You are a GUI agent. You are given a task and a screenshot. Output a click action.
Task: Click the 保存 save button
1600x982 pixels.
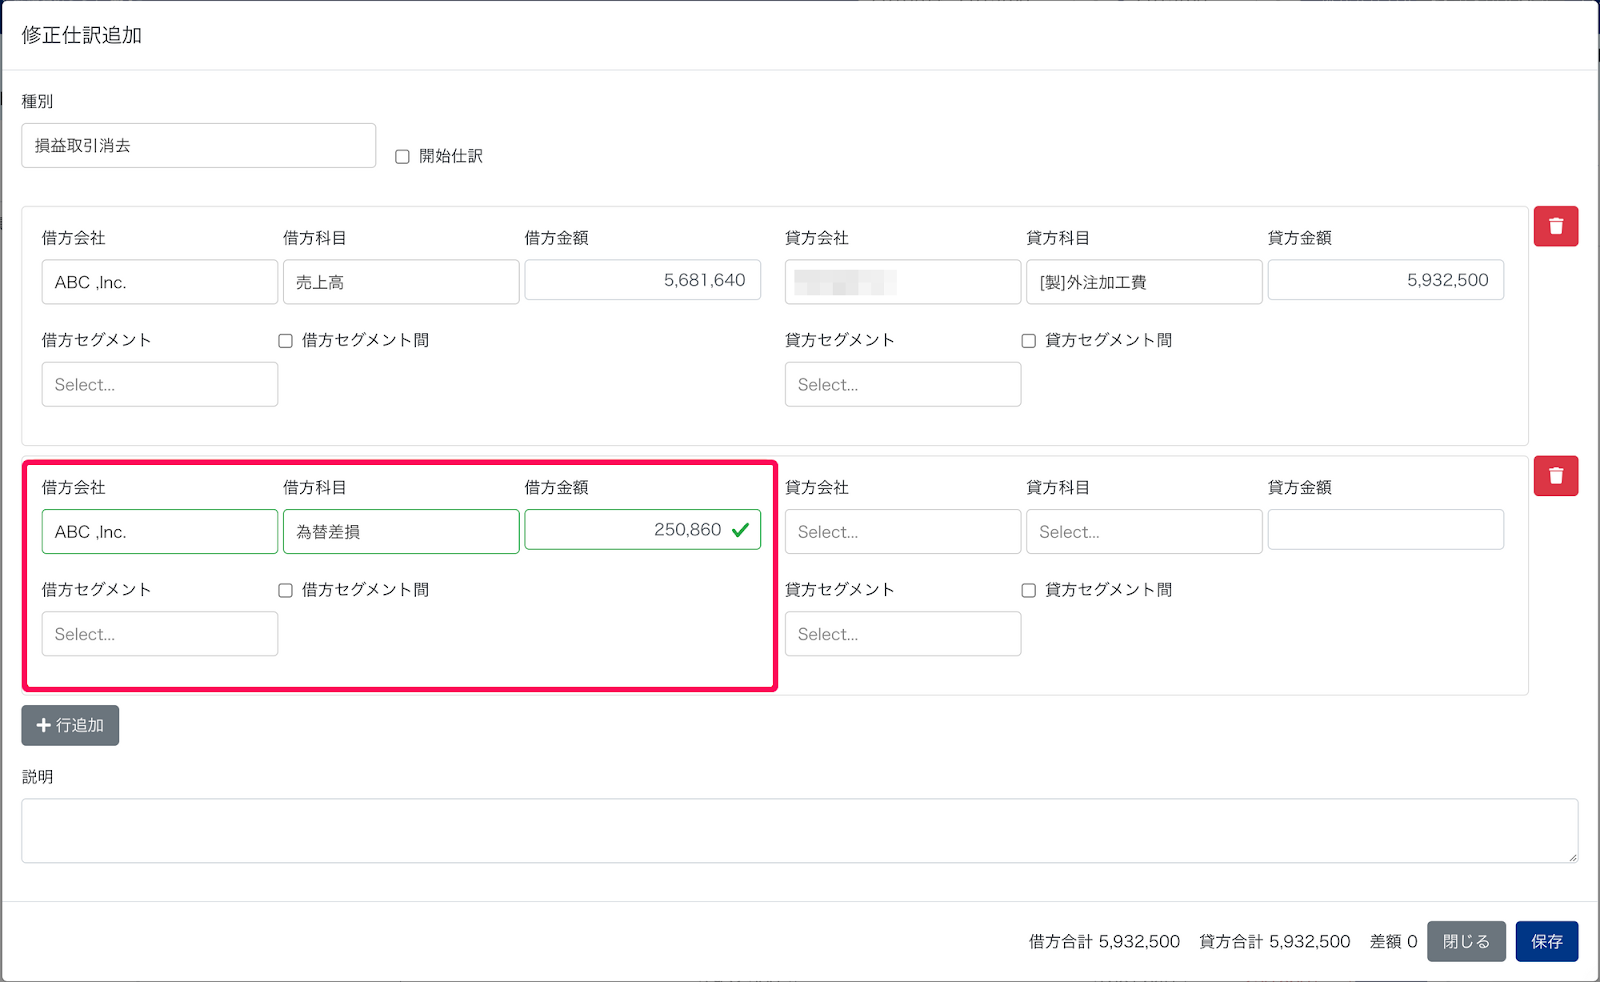(1546, 942)
